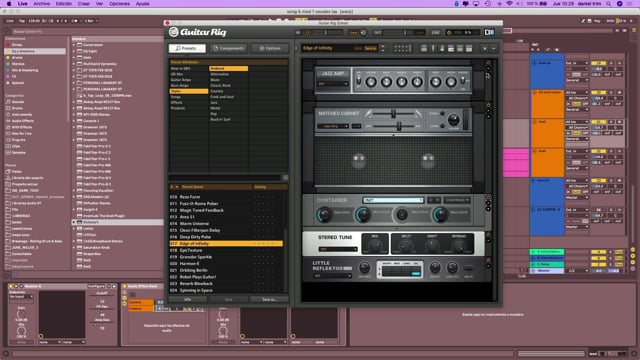Select the Guitar Amps attribute
This screenshot has height=360, width=640.
(x=181, y=80)
